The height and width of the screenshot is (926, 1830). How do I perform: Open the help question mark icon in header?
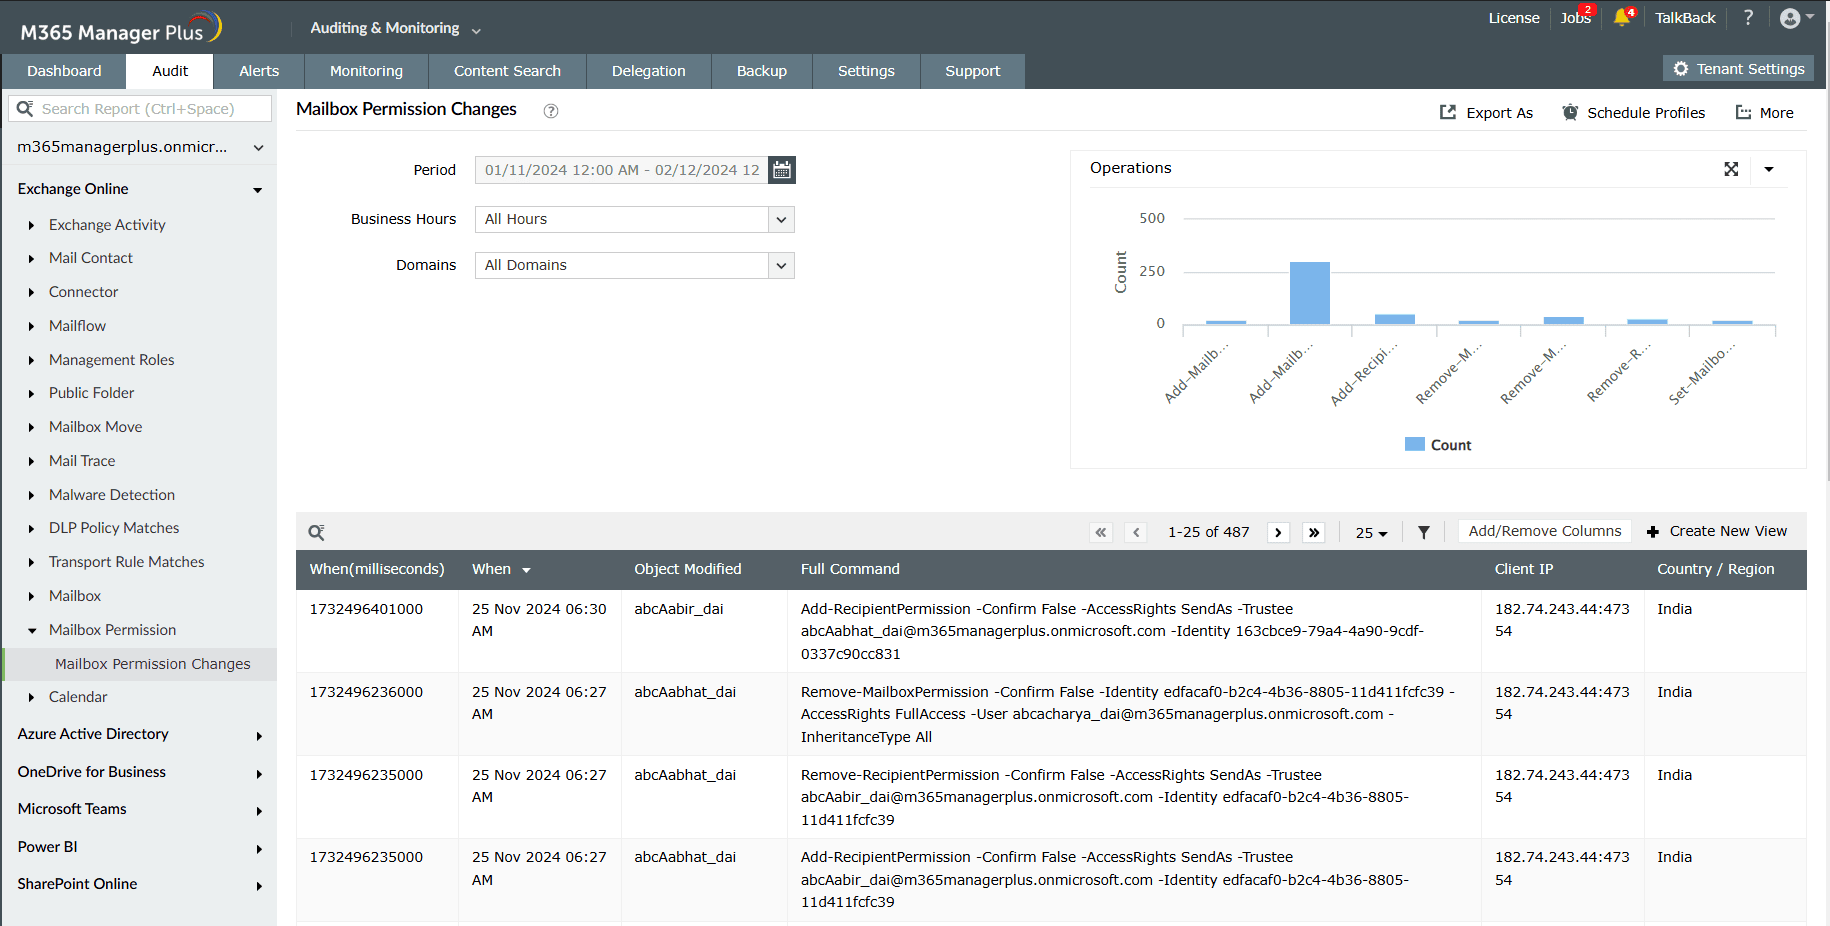coord(1748,17)
